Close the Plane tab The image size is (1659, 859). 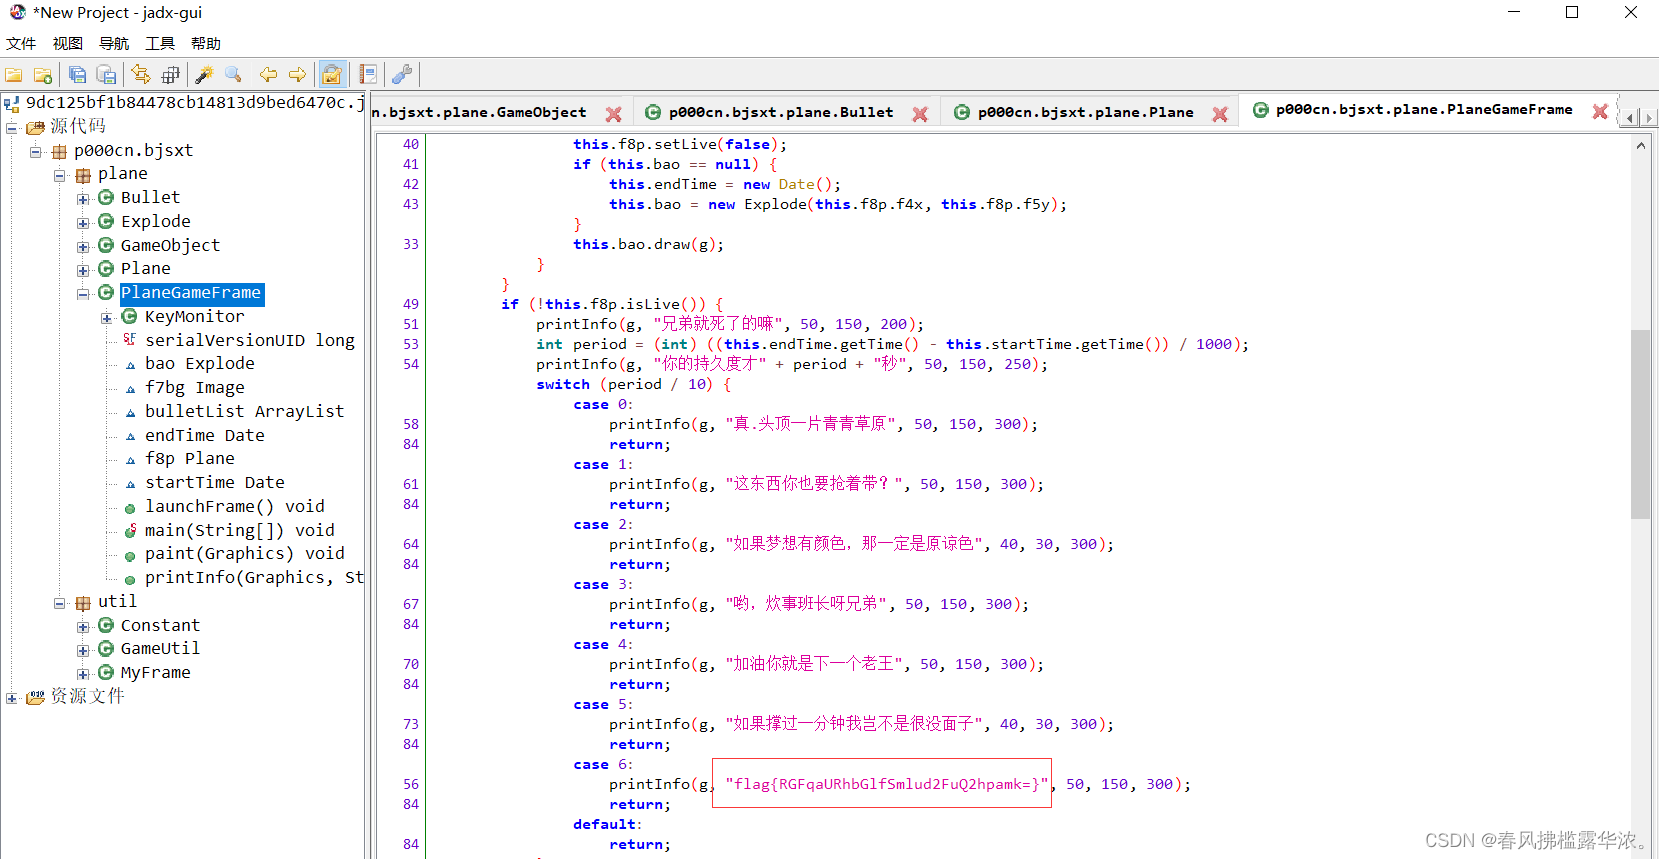tap(1220, 114)
